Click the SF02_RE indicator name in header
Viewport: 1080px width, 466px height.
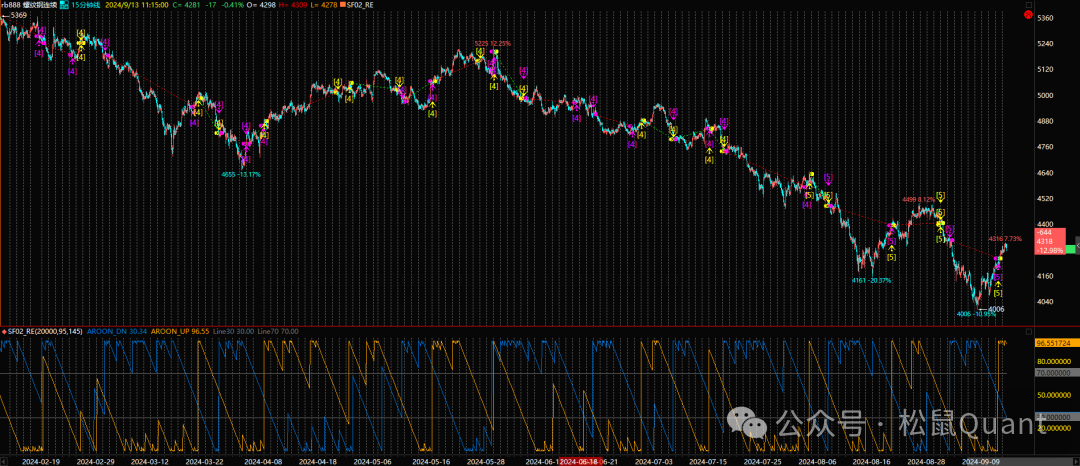(362, 5)
